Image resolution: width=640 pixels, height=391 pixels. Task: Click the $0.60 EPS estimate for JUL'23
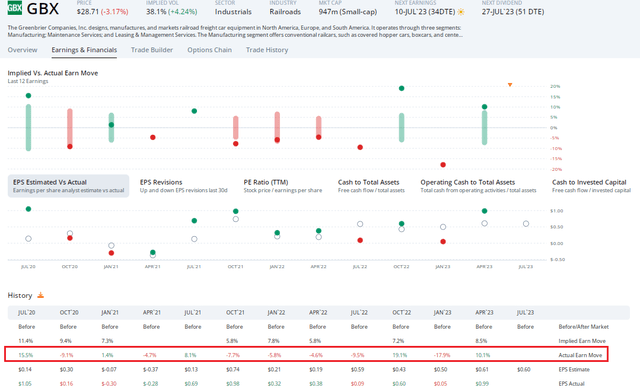pyautogui.click(x=524, y=369)
